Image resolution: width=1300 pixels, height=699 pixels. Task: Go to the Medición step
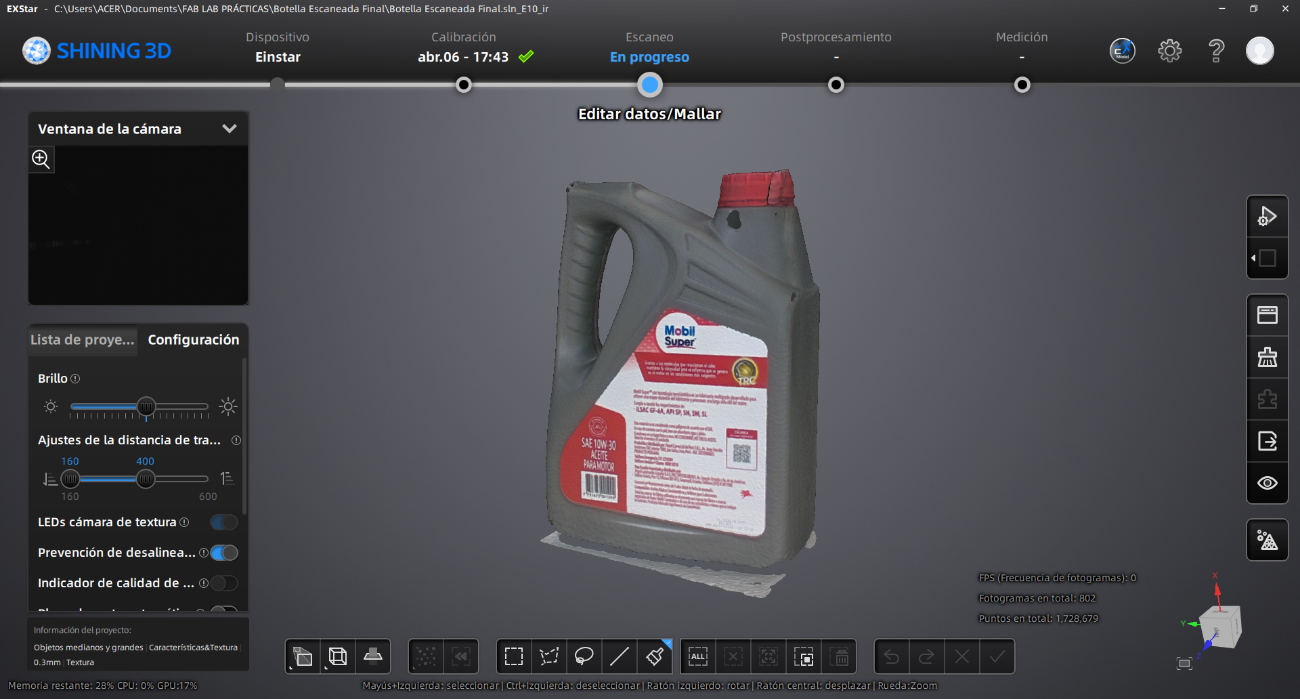(x=1022, y=47)
